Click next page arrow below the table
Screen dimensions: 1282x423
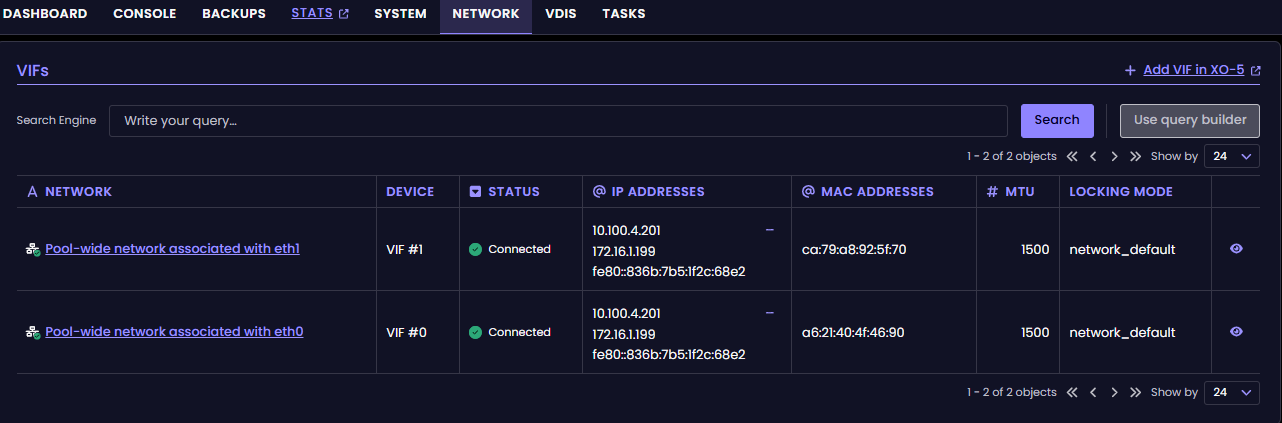[x=1114, y=393]
